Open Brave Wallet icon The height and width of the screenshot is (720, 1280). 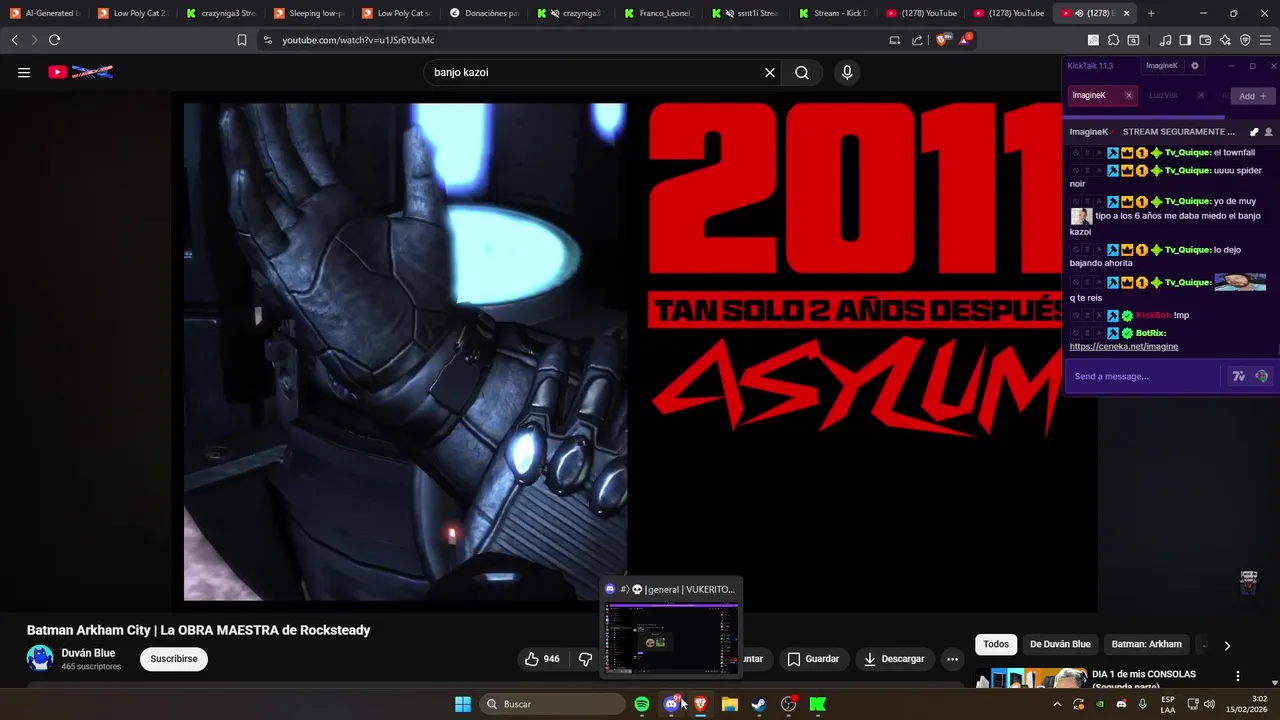coord(1205,40)
